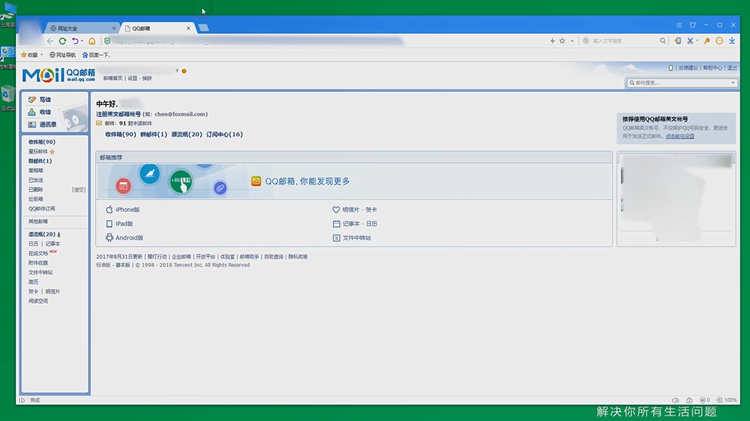Open 百度一下 bookmark in favorites bar
Image resolution: width=750 pixels, height=421 pixels.
pyautogui.click(x=96, y=55)
